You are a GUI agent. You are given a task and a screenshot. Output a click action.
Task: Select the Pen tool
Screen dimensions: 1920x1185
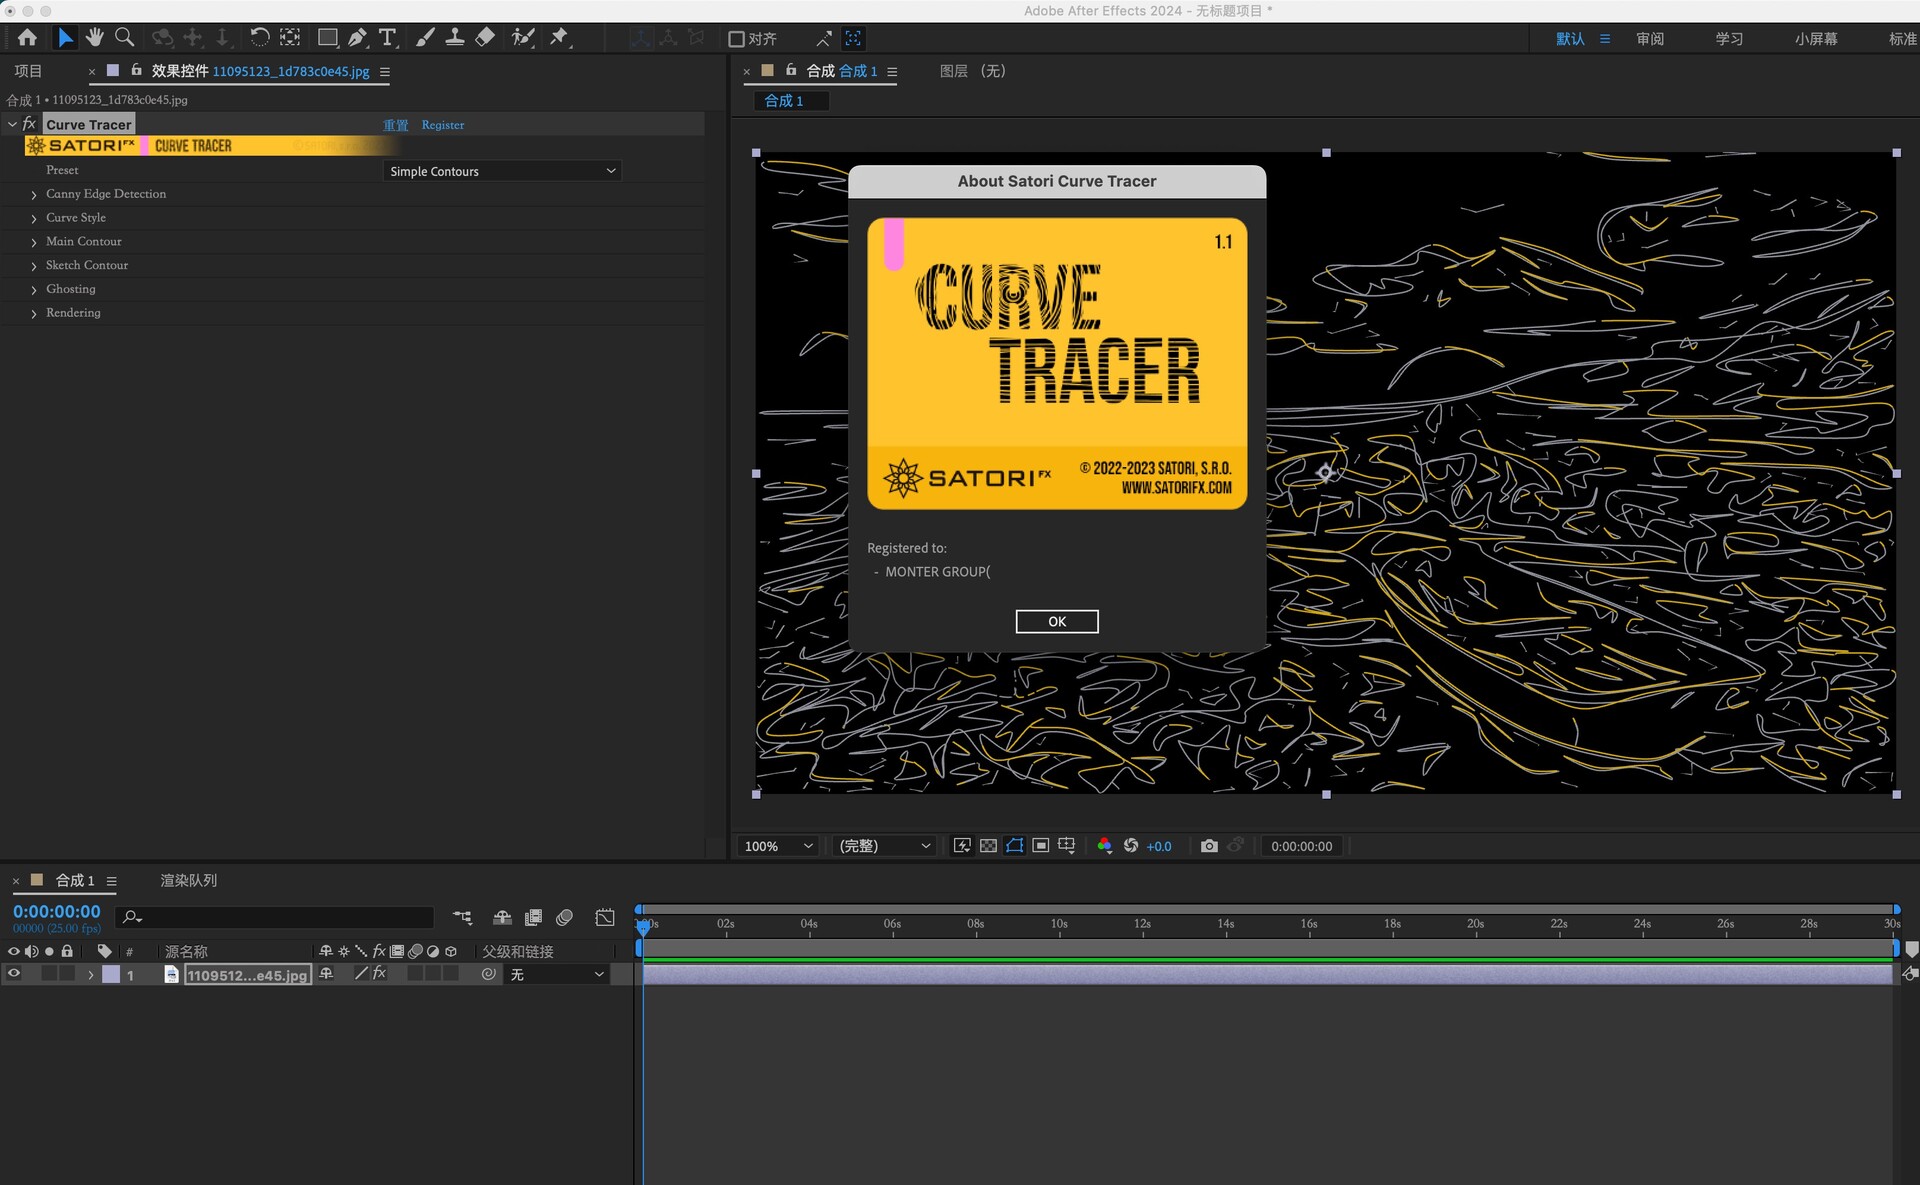(357, 38)
